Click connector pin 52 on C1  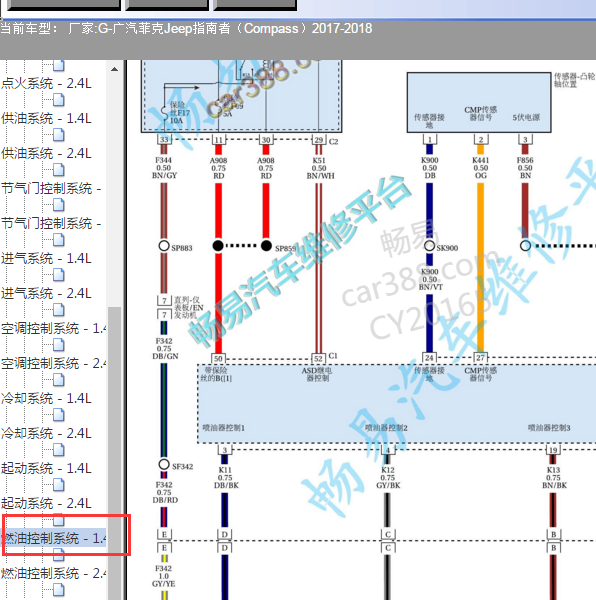tap(318, 359)
